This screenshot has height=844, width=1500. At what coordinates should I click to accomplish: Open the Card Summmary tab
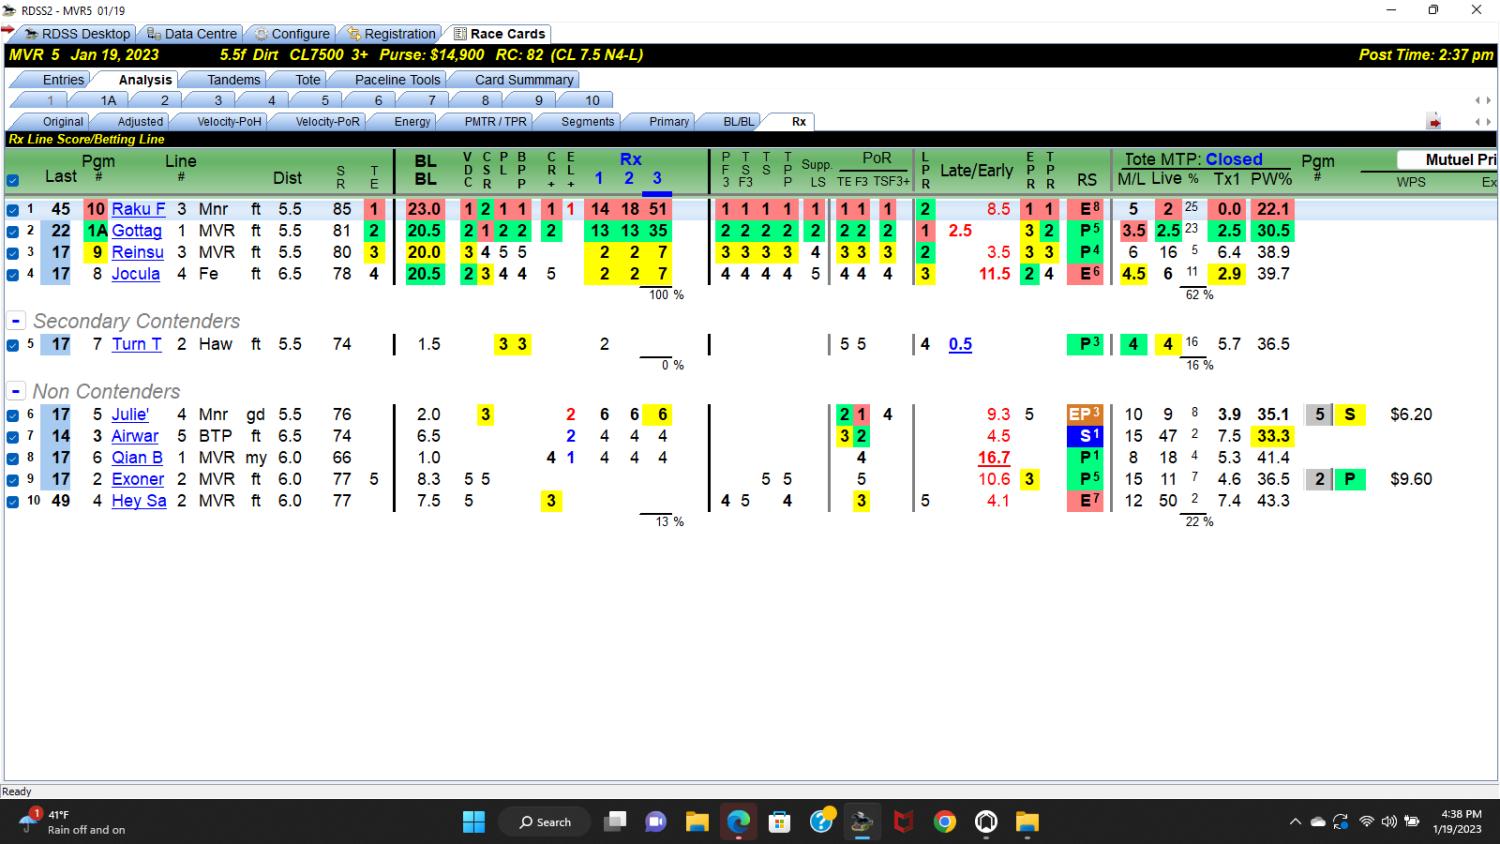(524, 80)
